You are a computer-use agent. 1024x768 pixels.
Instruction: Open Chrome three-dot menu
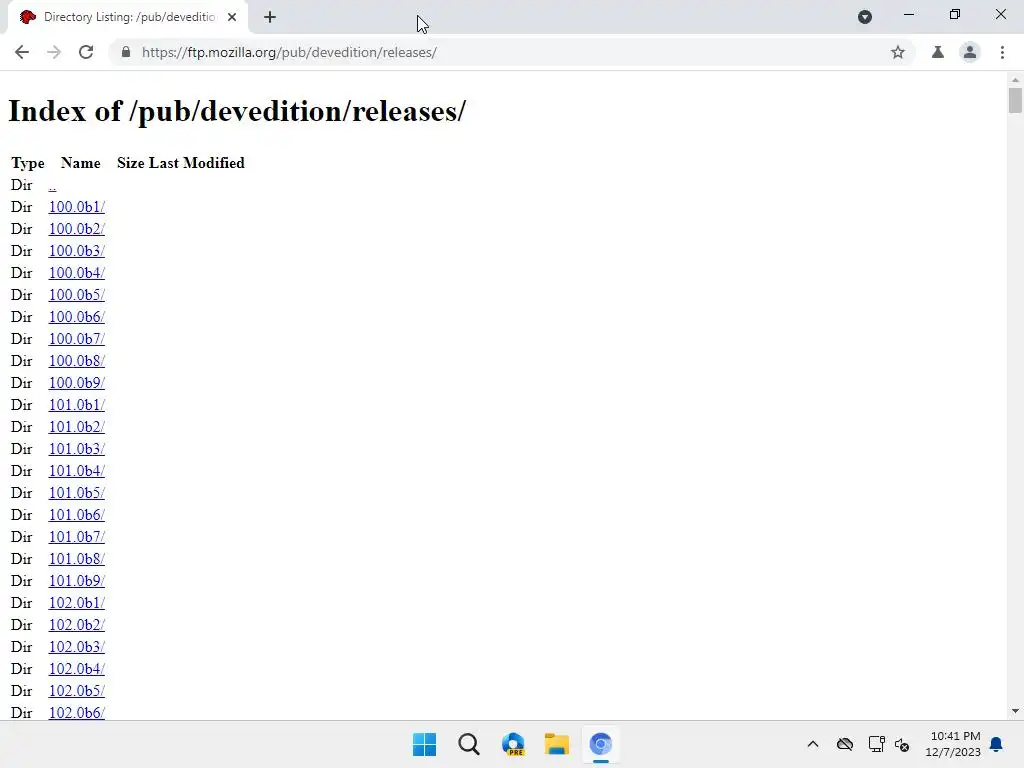[1002, 52]
